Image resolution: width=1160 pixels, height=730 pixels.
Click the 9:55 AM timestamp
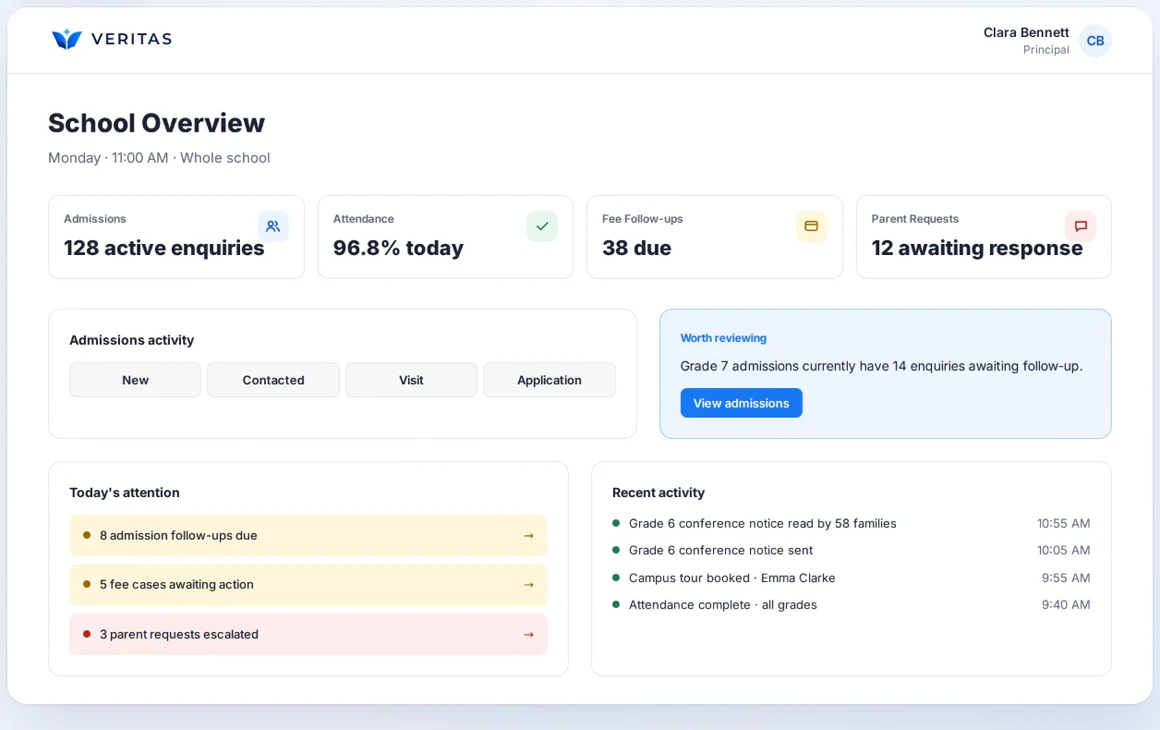[x=1066, y=578]
